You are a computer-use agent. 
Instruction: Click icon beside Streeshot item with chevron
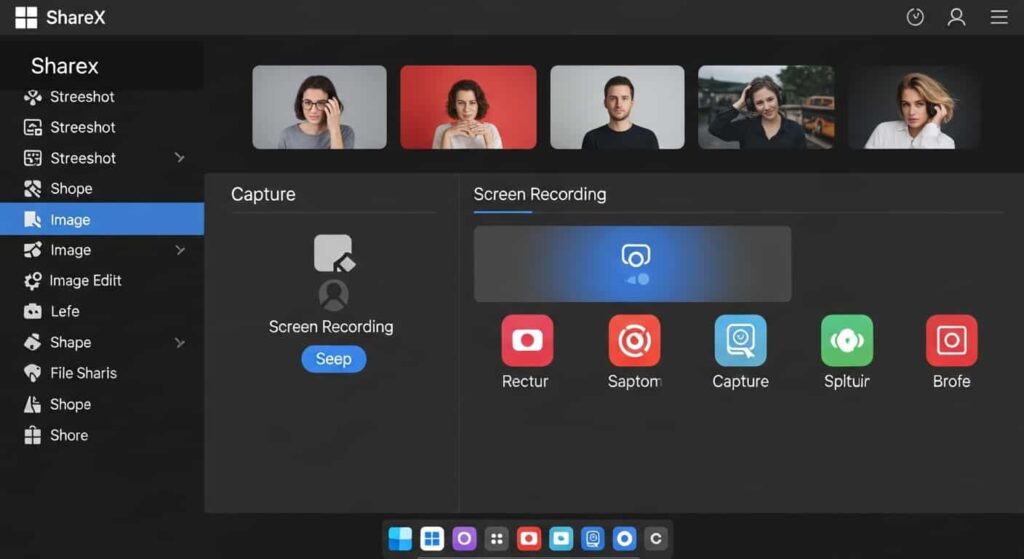pyautogui.click(x=33, y=158)
